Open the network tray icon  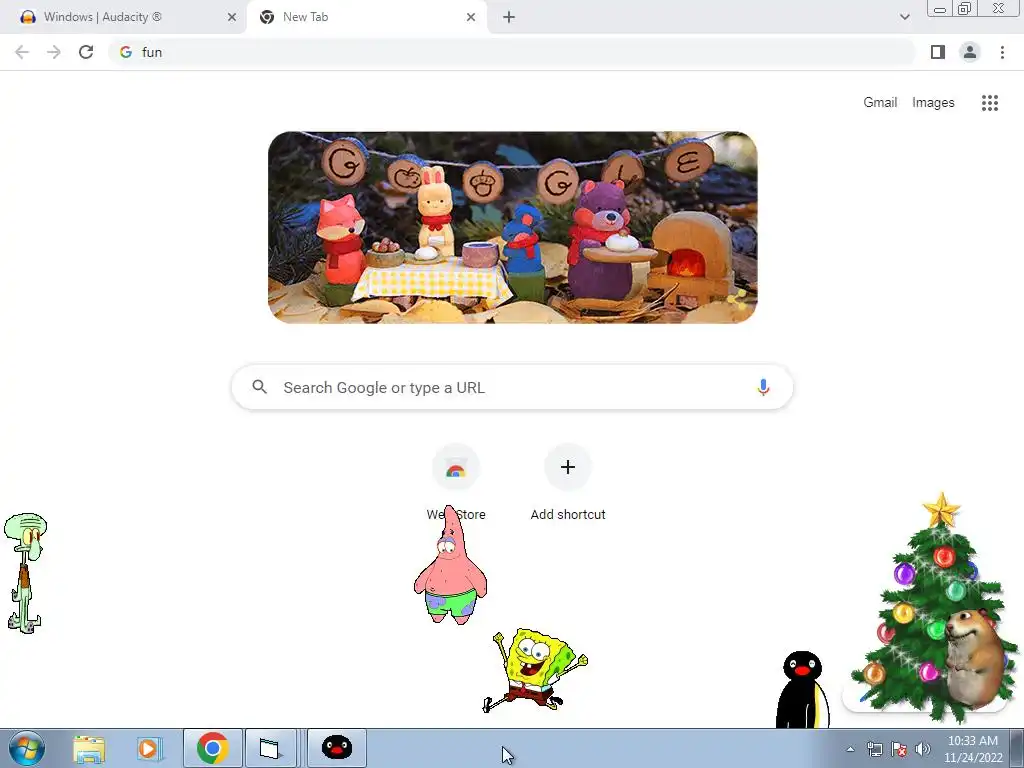[874, 749]
